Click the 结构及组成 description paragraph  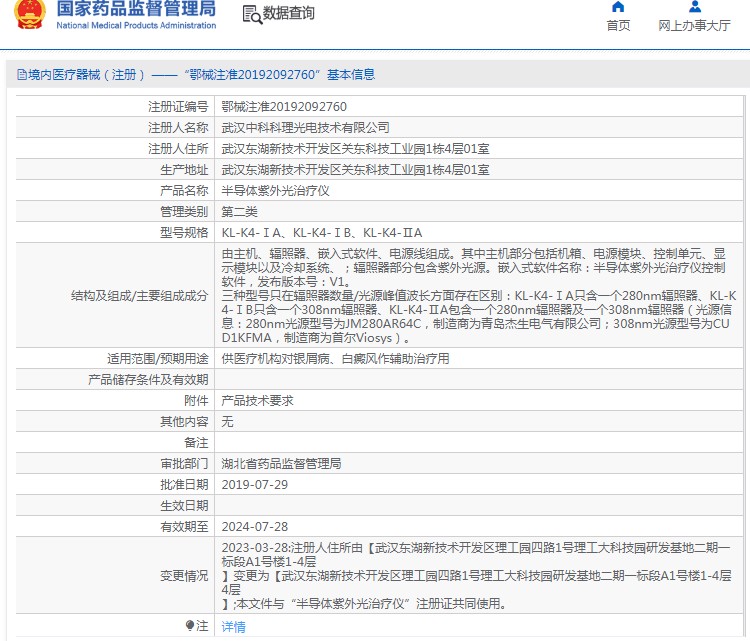pos(479,296)
